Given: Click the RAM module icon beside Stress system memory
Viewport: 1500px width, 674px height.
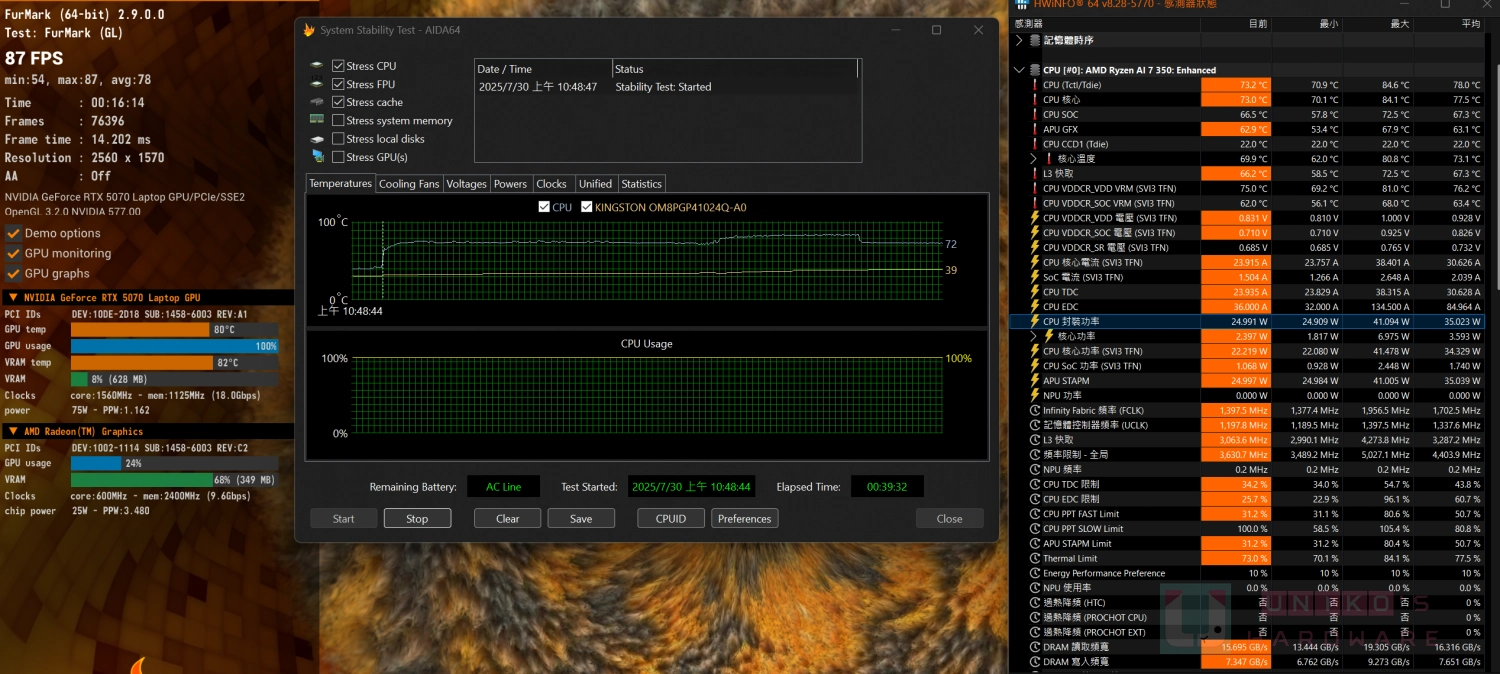Looking at the screenshot, I should click(317, 120).
